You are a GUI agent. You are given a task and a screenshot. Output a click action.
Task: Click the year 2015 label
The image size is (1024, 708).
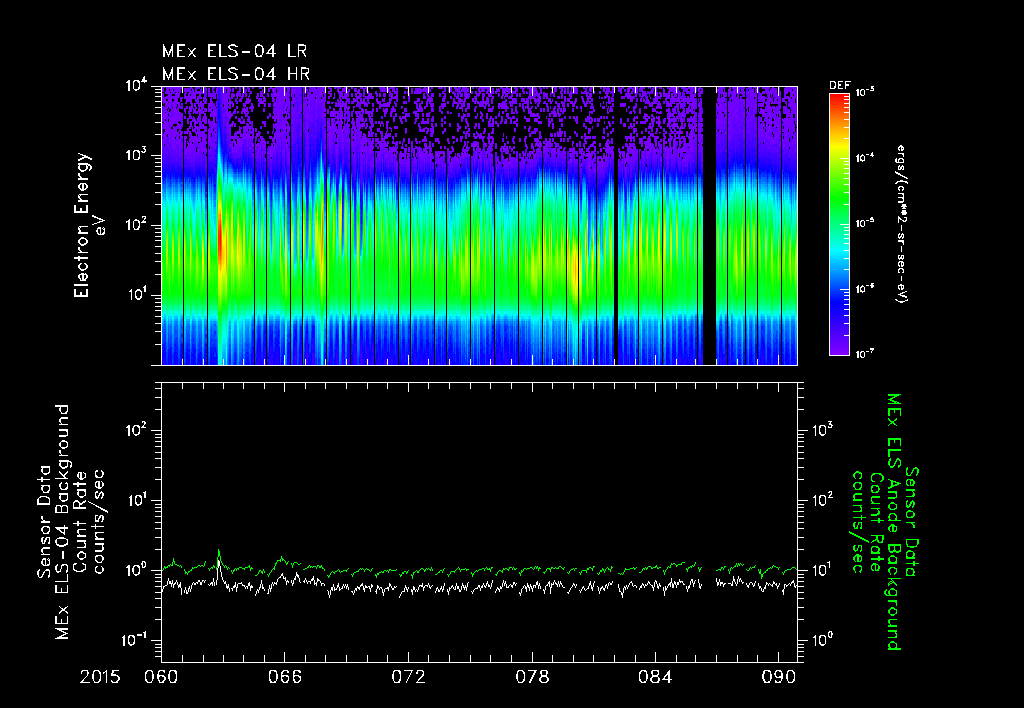(x=100, y=677)
